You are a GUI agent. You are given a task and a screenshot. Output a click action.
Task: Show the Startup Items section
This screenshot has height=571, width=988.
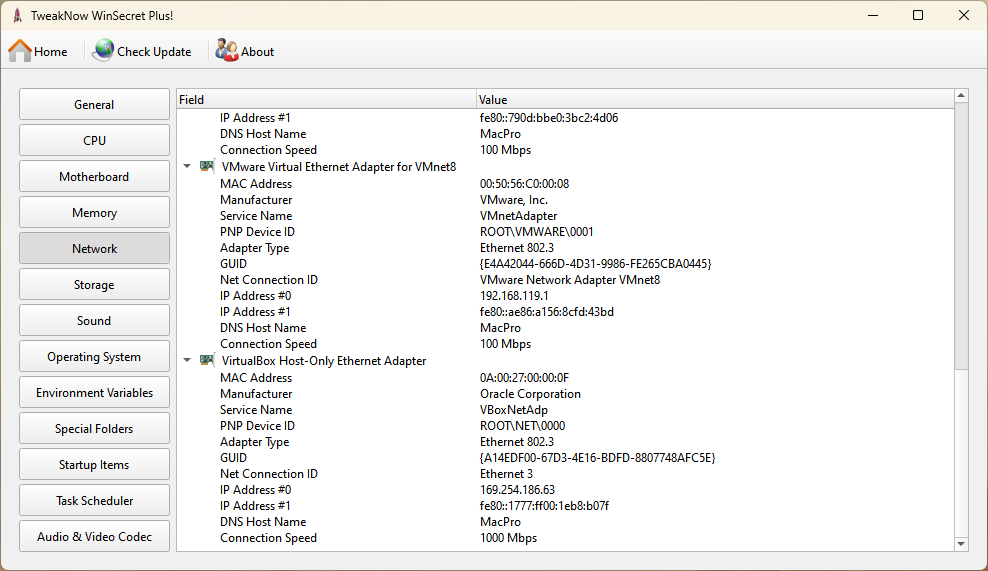(95, 464)
